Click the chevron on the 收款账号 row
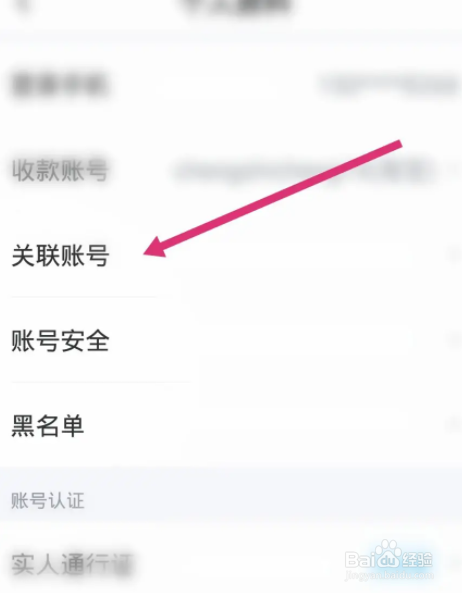Image resolution: width=462 pixels, height=593 pixels. [x=454, y=170]
